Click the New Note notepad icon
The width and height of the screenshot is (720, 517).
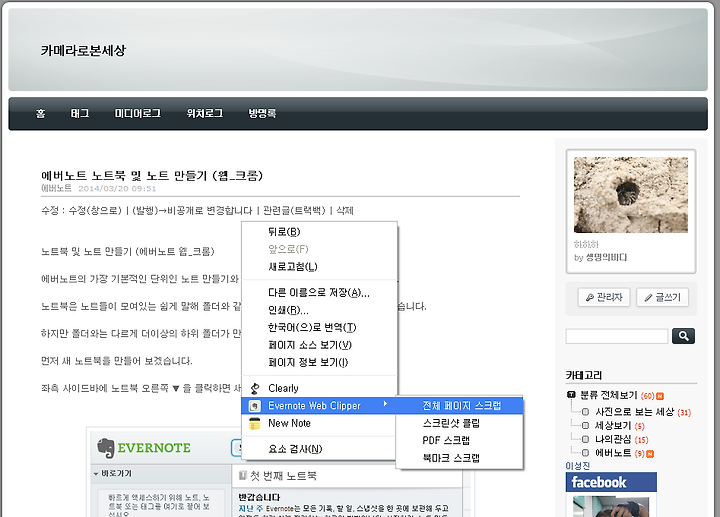pyautogui.click(x=254, y=423)
